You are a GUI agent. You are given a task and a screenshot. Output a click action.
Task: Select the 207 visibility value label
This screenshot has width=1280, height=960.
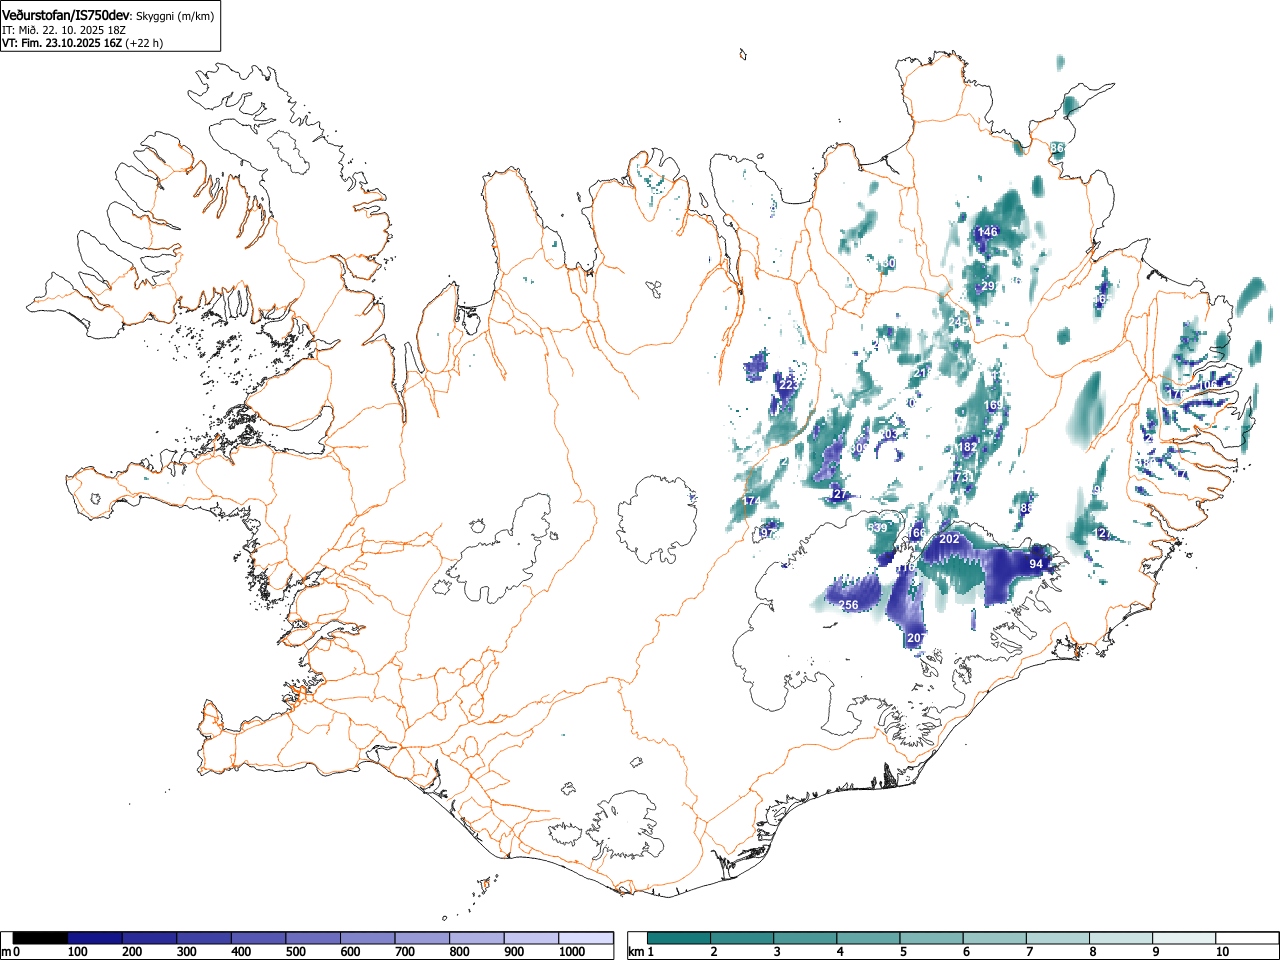tap(917, 638)
